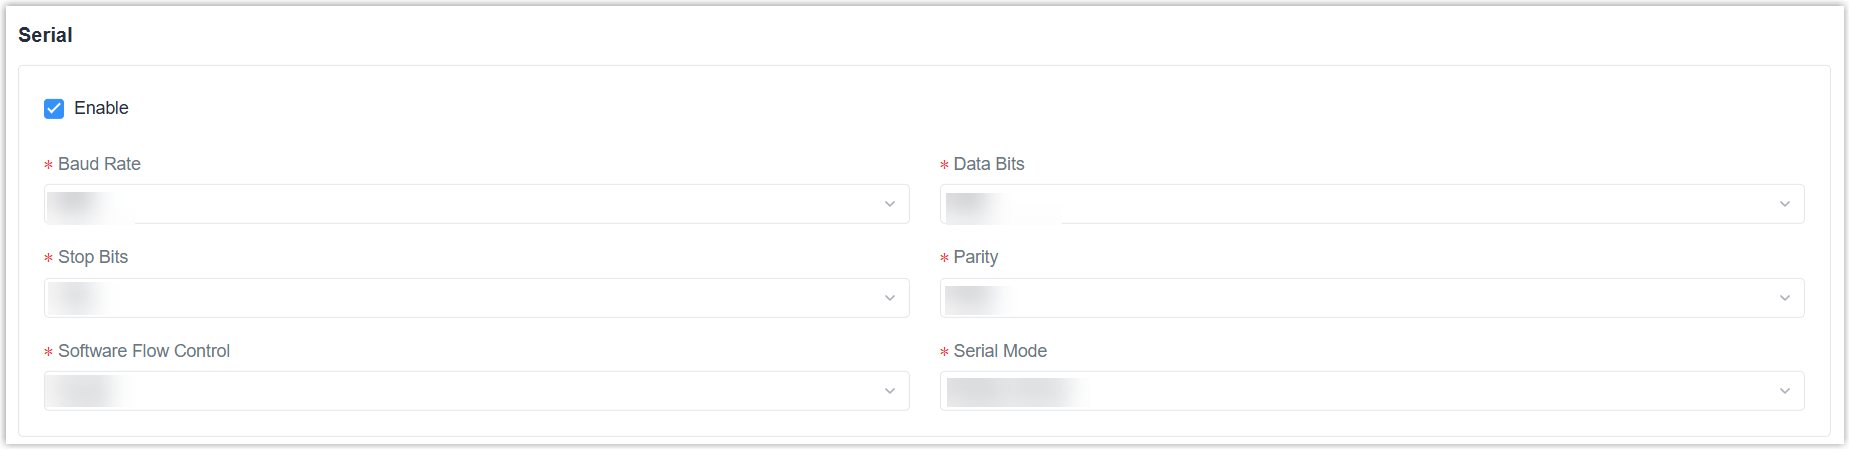Screen dimensions: 1850x450
Task: Click the Baud Rate field label
Action: [x=99, y=164]
